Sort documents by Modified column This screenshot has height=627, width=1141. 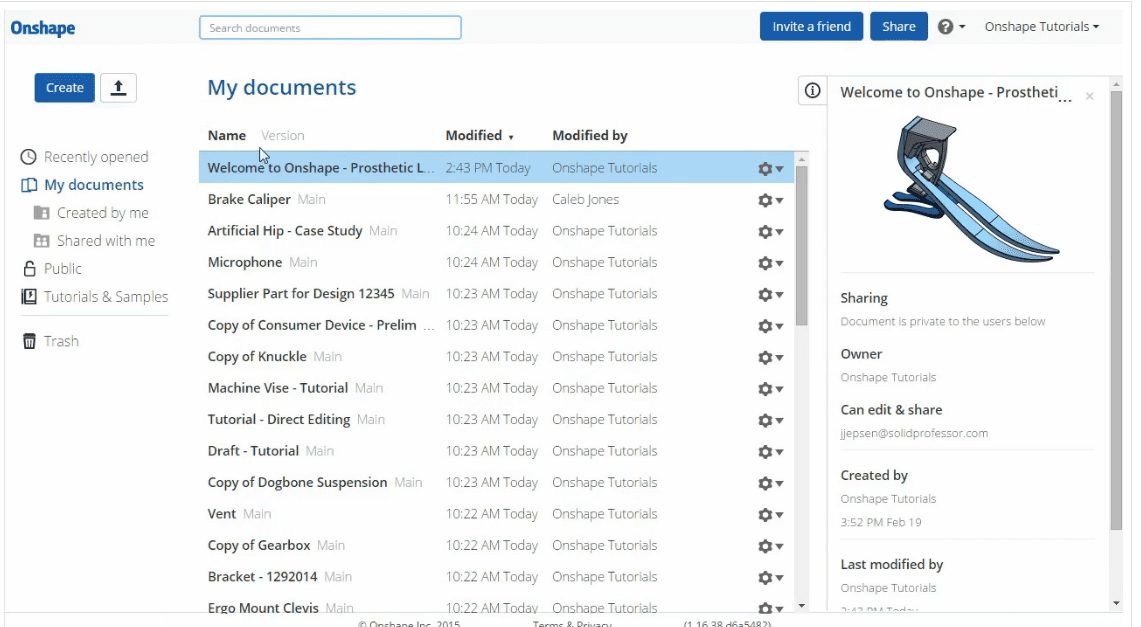click(479, 135)
